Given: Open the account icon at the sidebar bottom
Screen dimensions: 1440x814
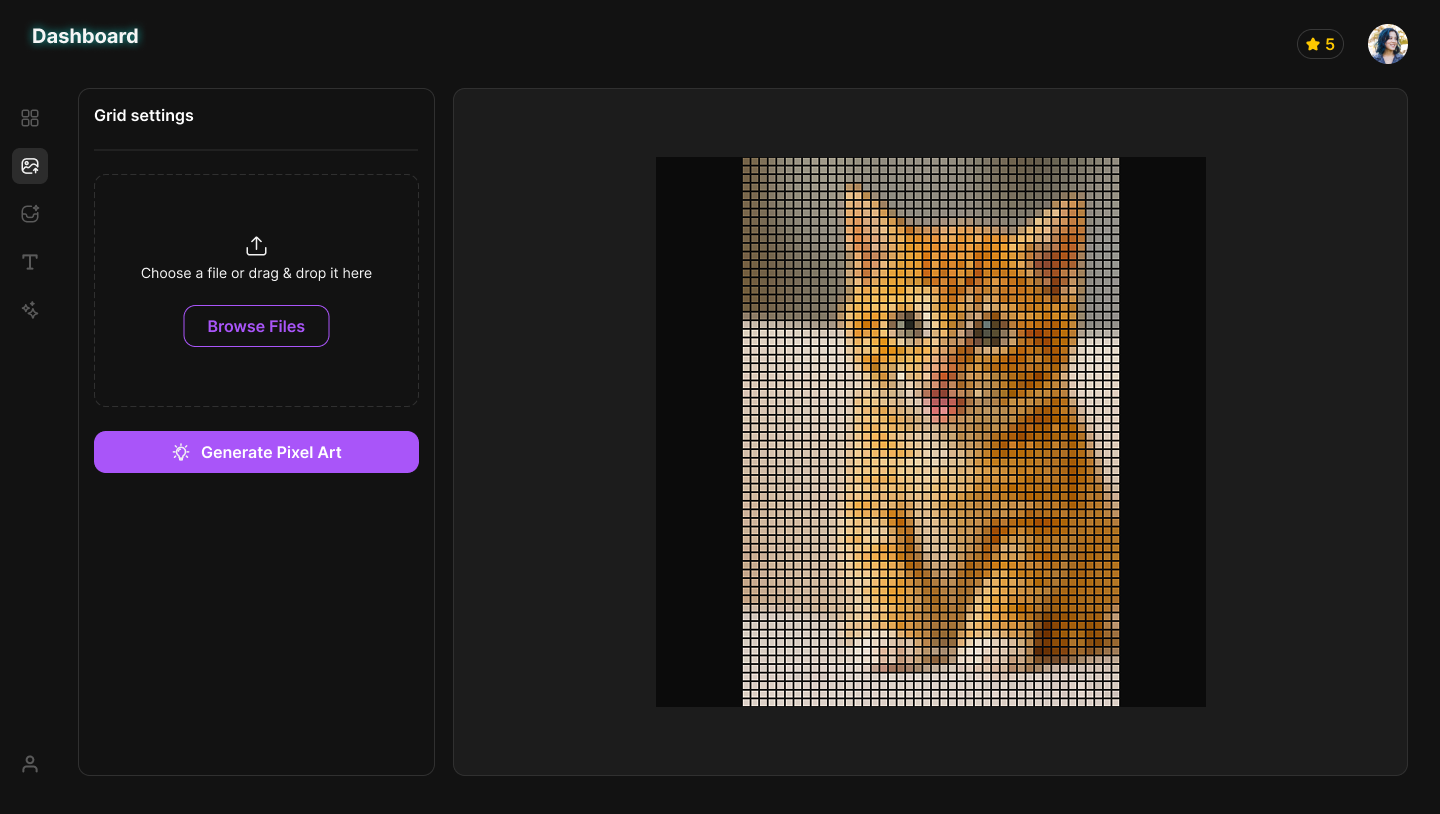Looking at the screenshot, I should pos(30,763).
